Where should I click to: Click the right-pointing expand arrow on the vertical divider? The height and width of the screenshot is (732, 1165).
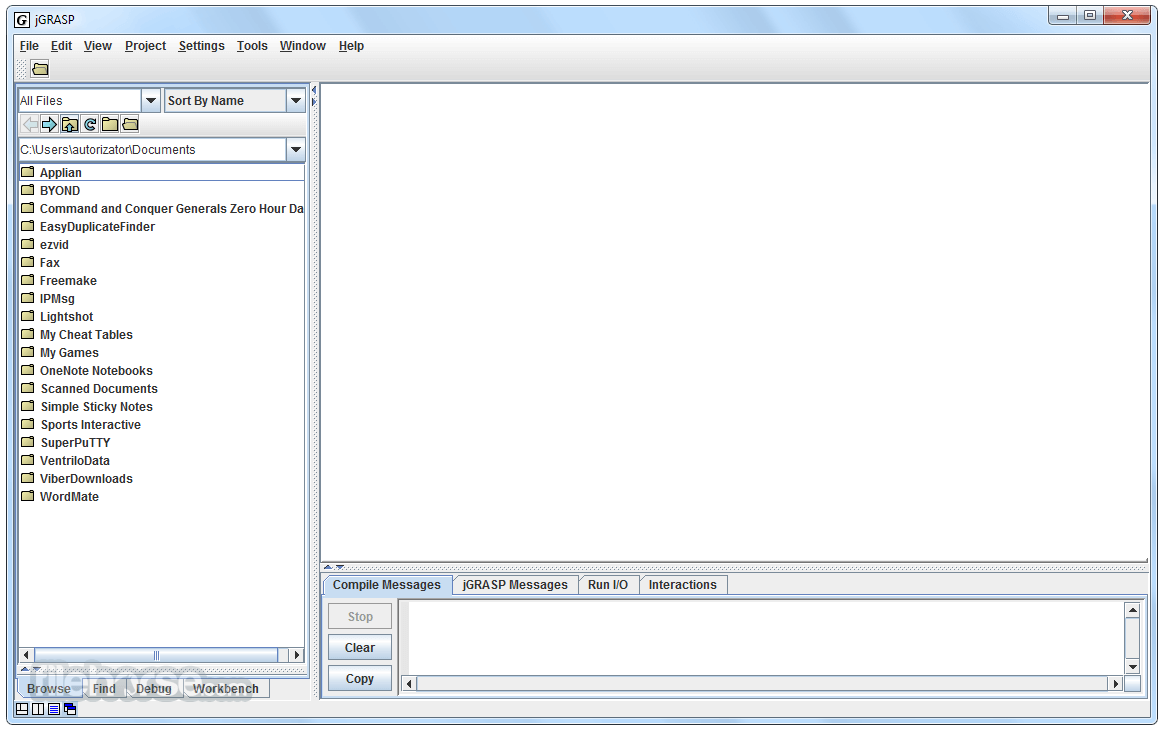314,102
